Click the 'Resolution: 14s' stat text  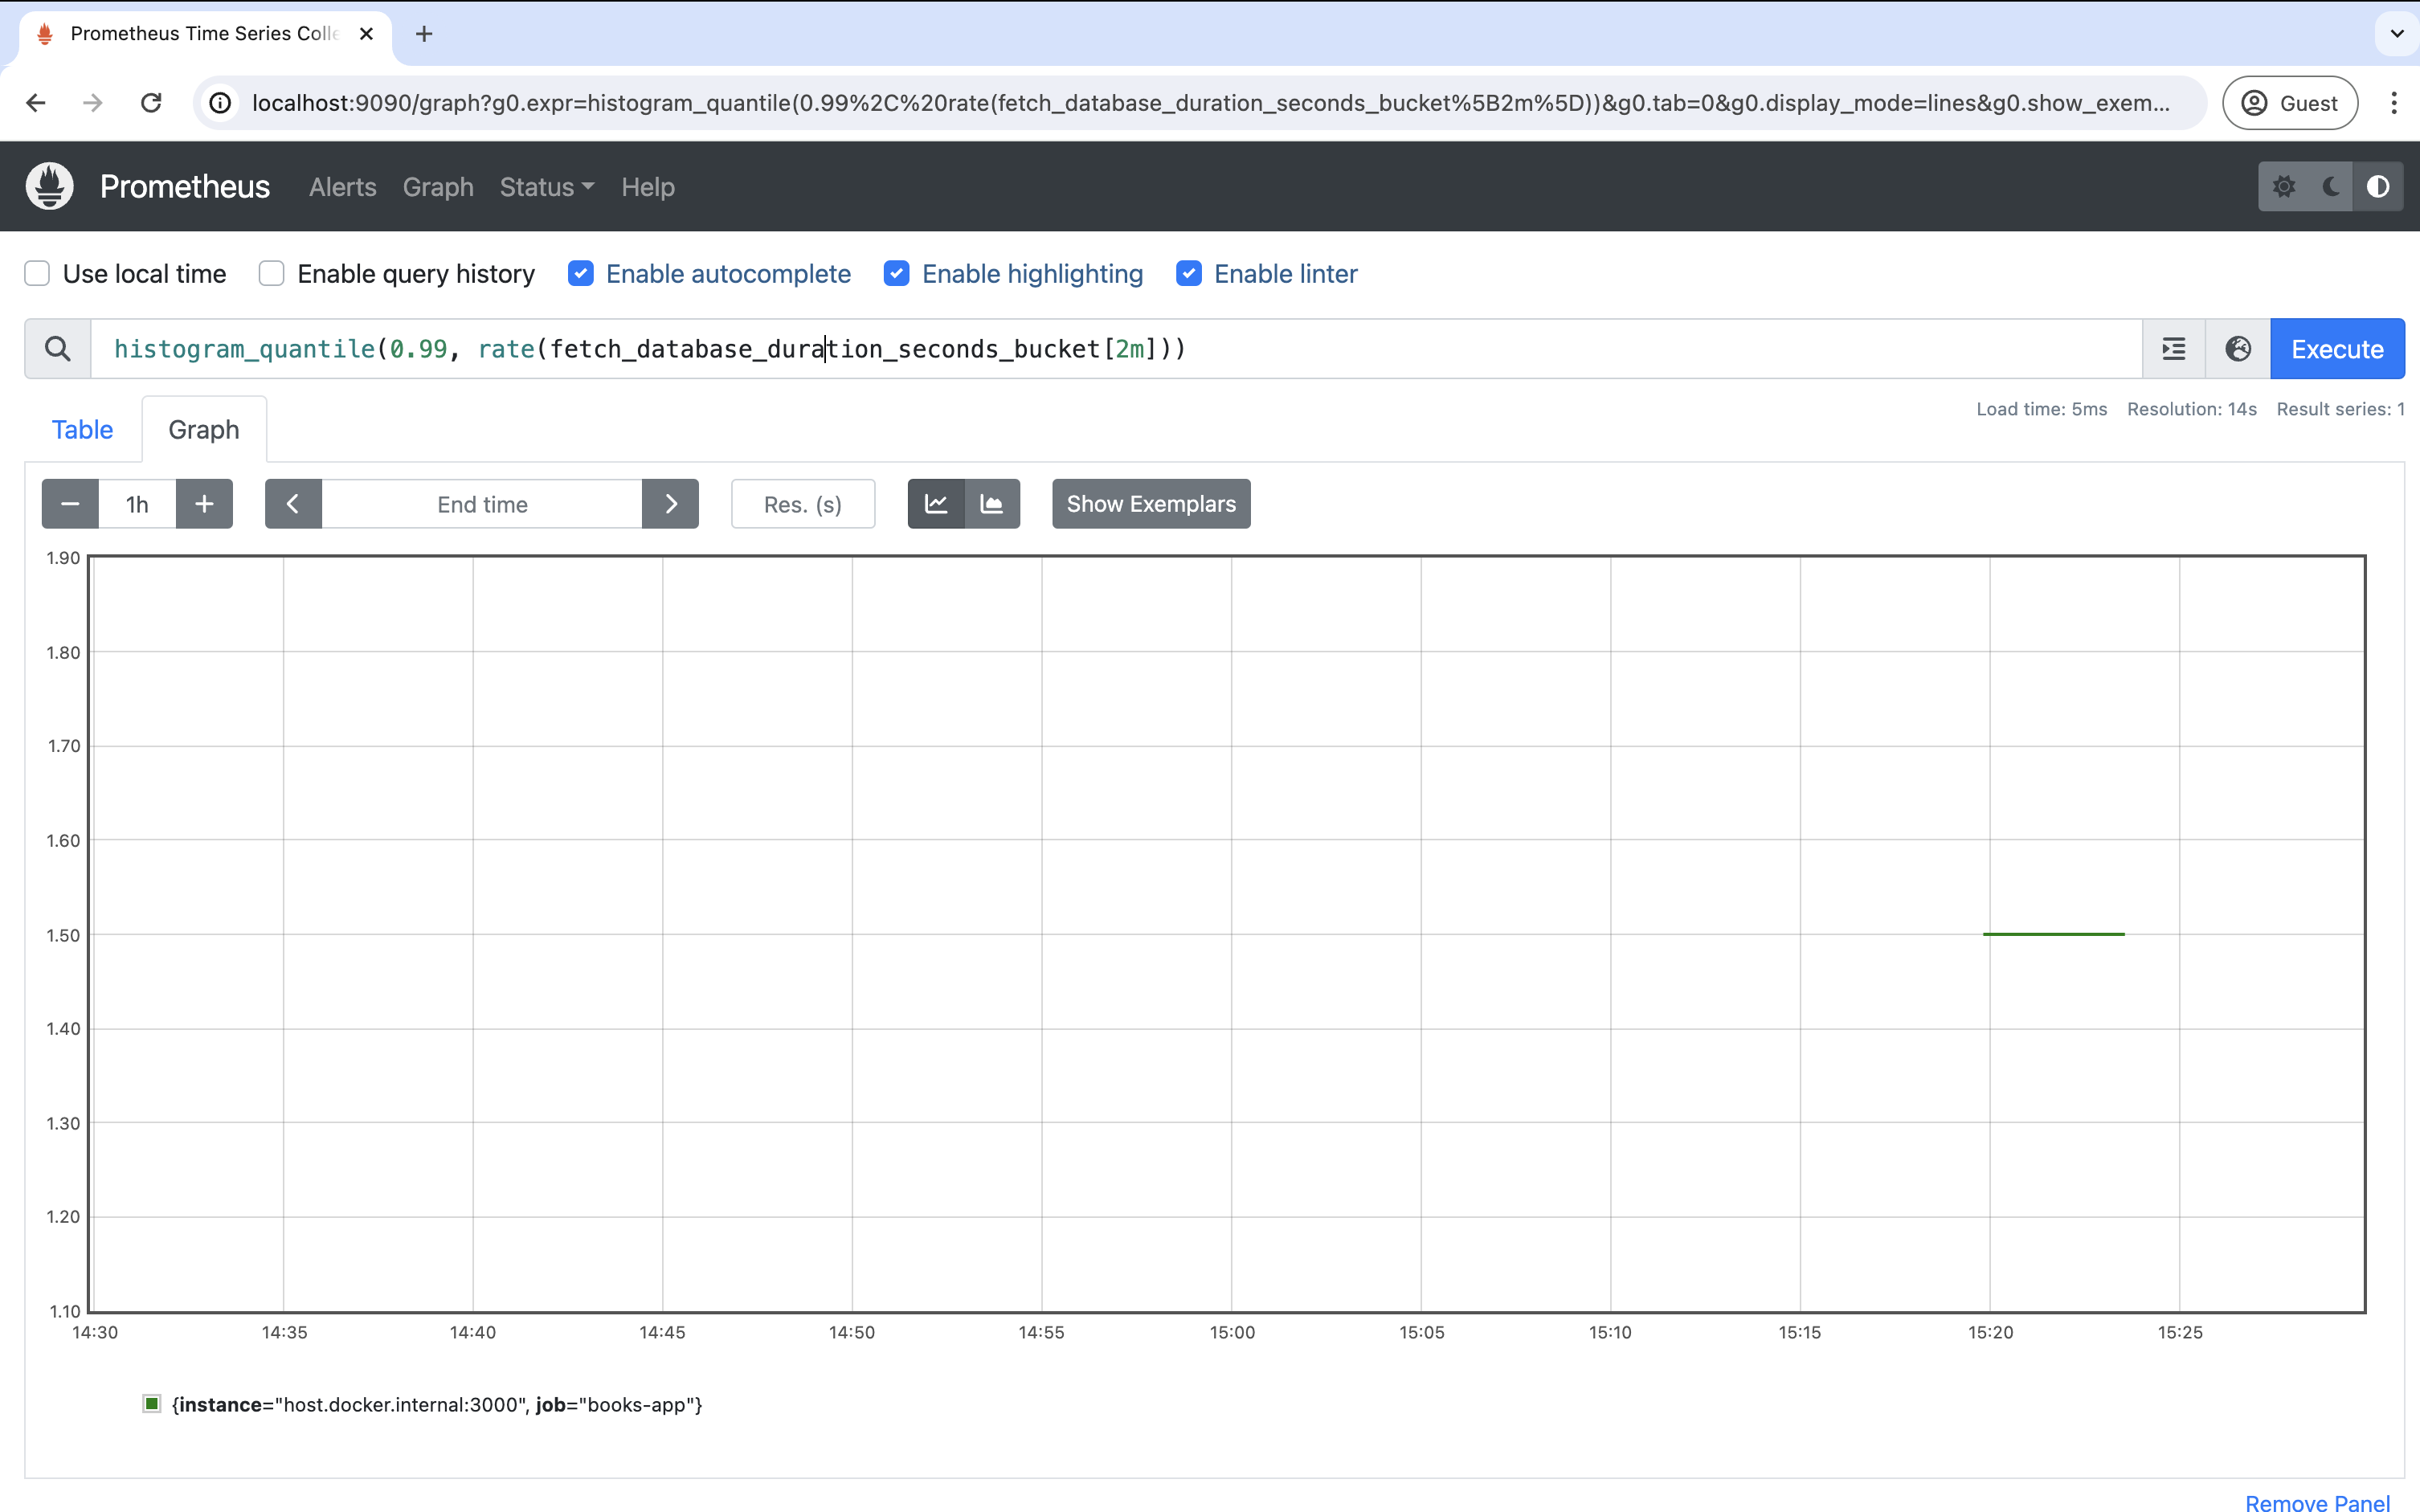coord(2192,409)
